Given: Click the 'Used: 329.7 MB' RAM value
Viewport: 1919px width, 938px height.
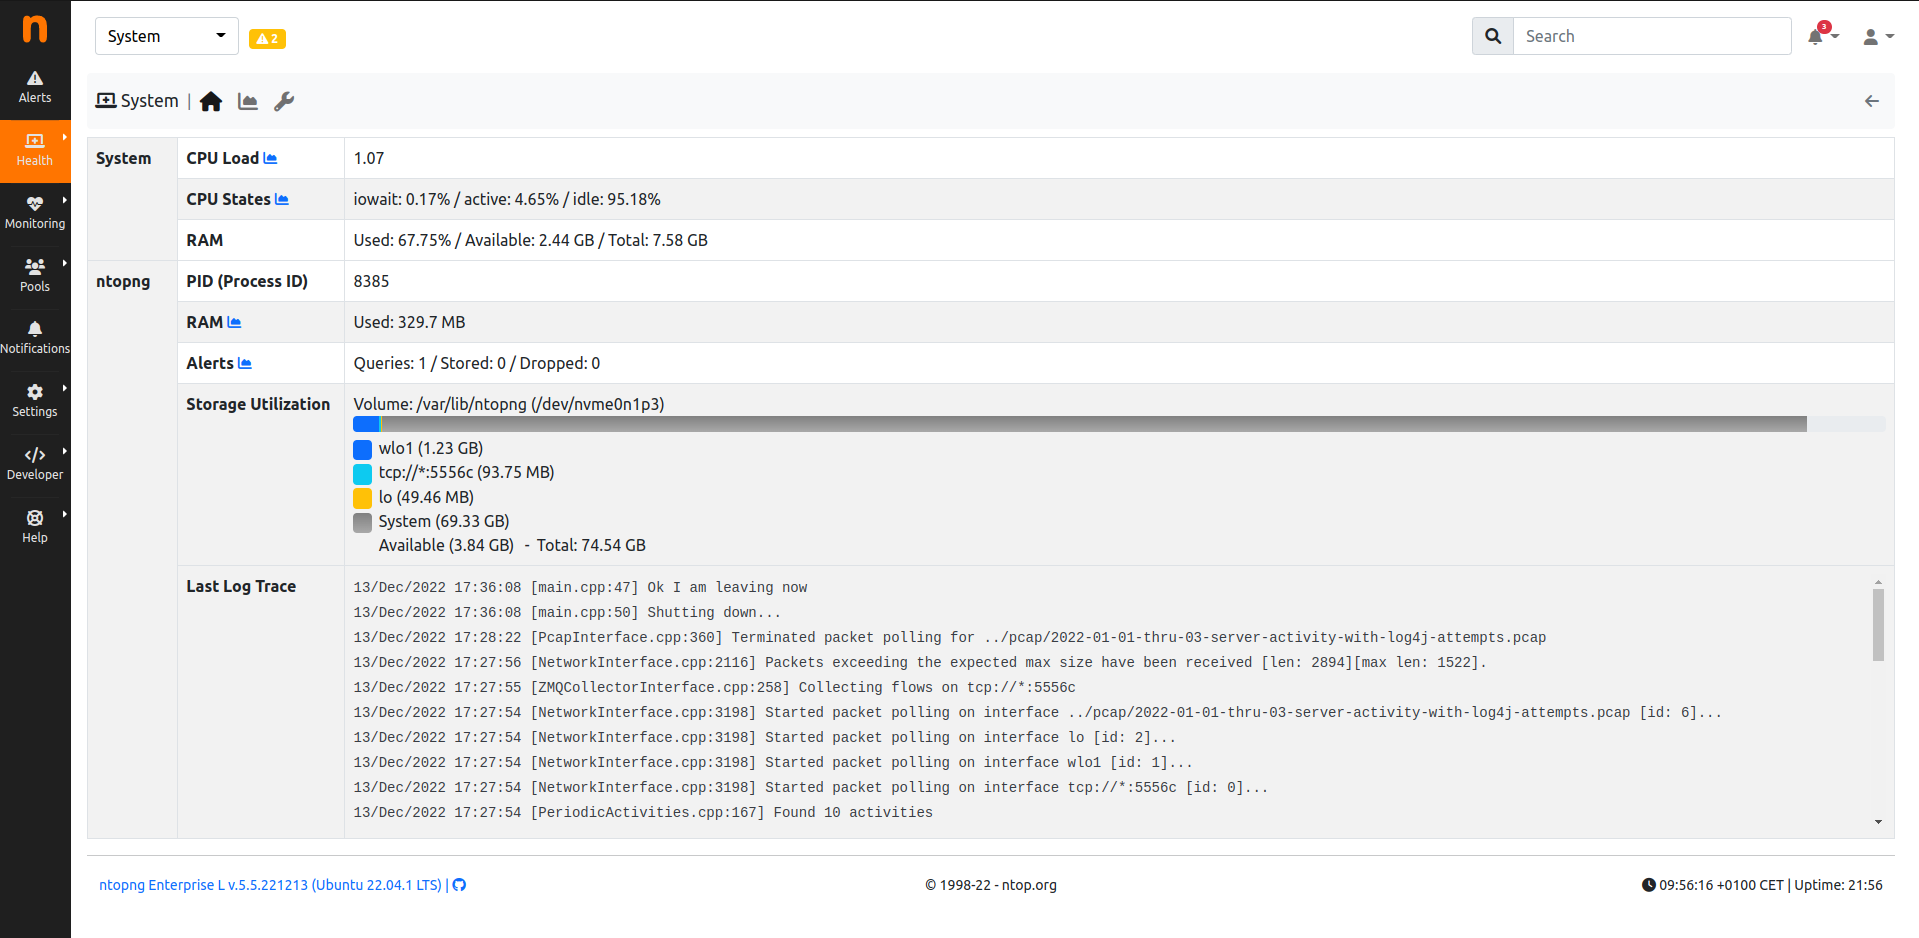Looking at the screenshot, I should click(x=409, y=322).
